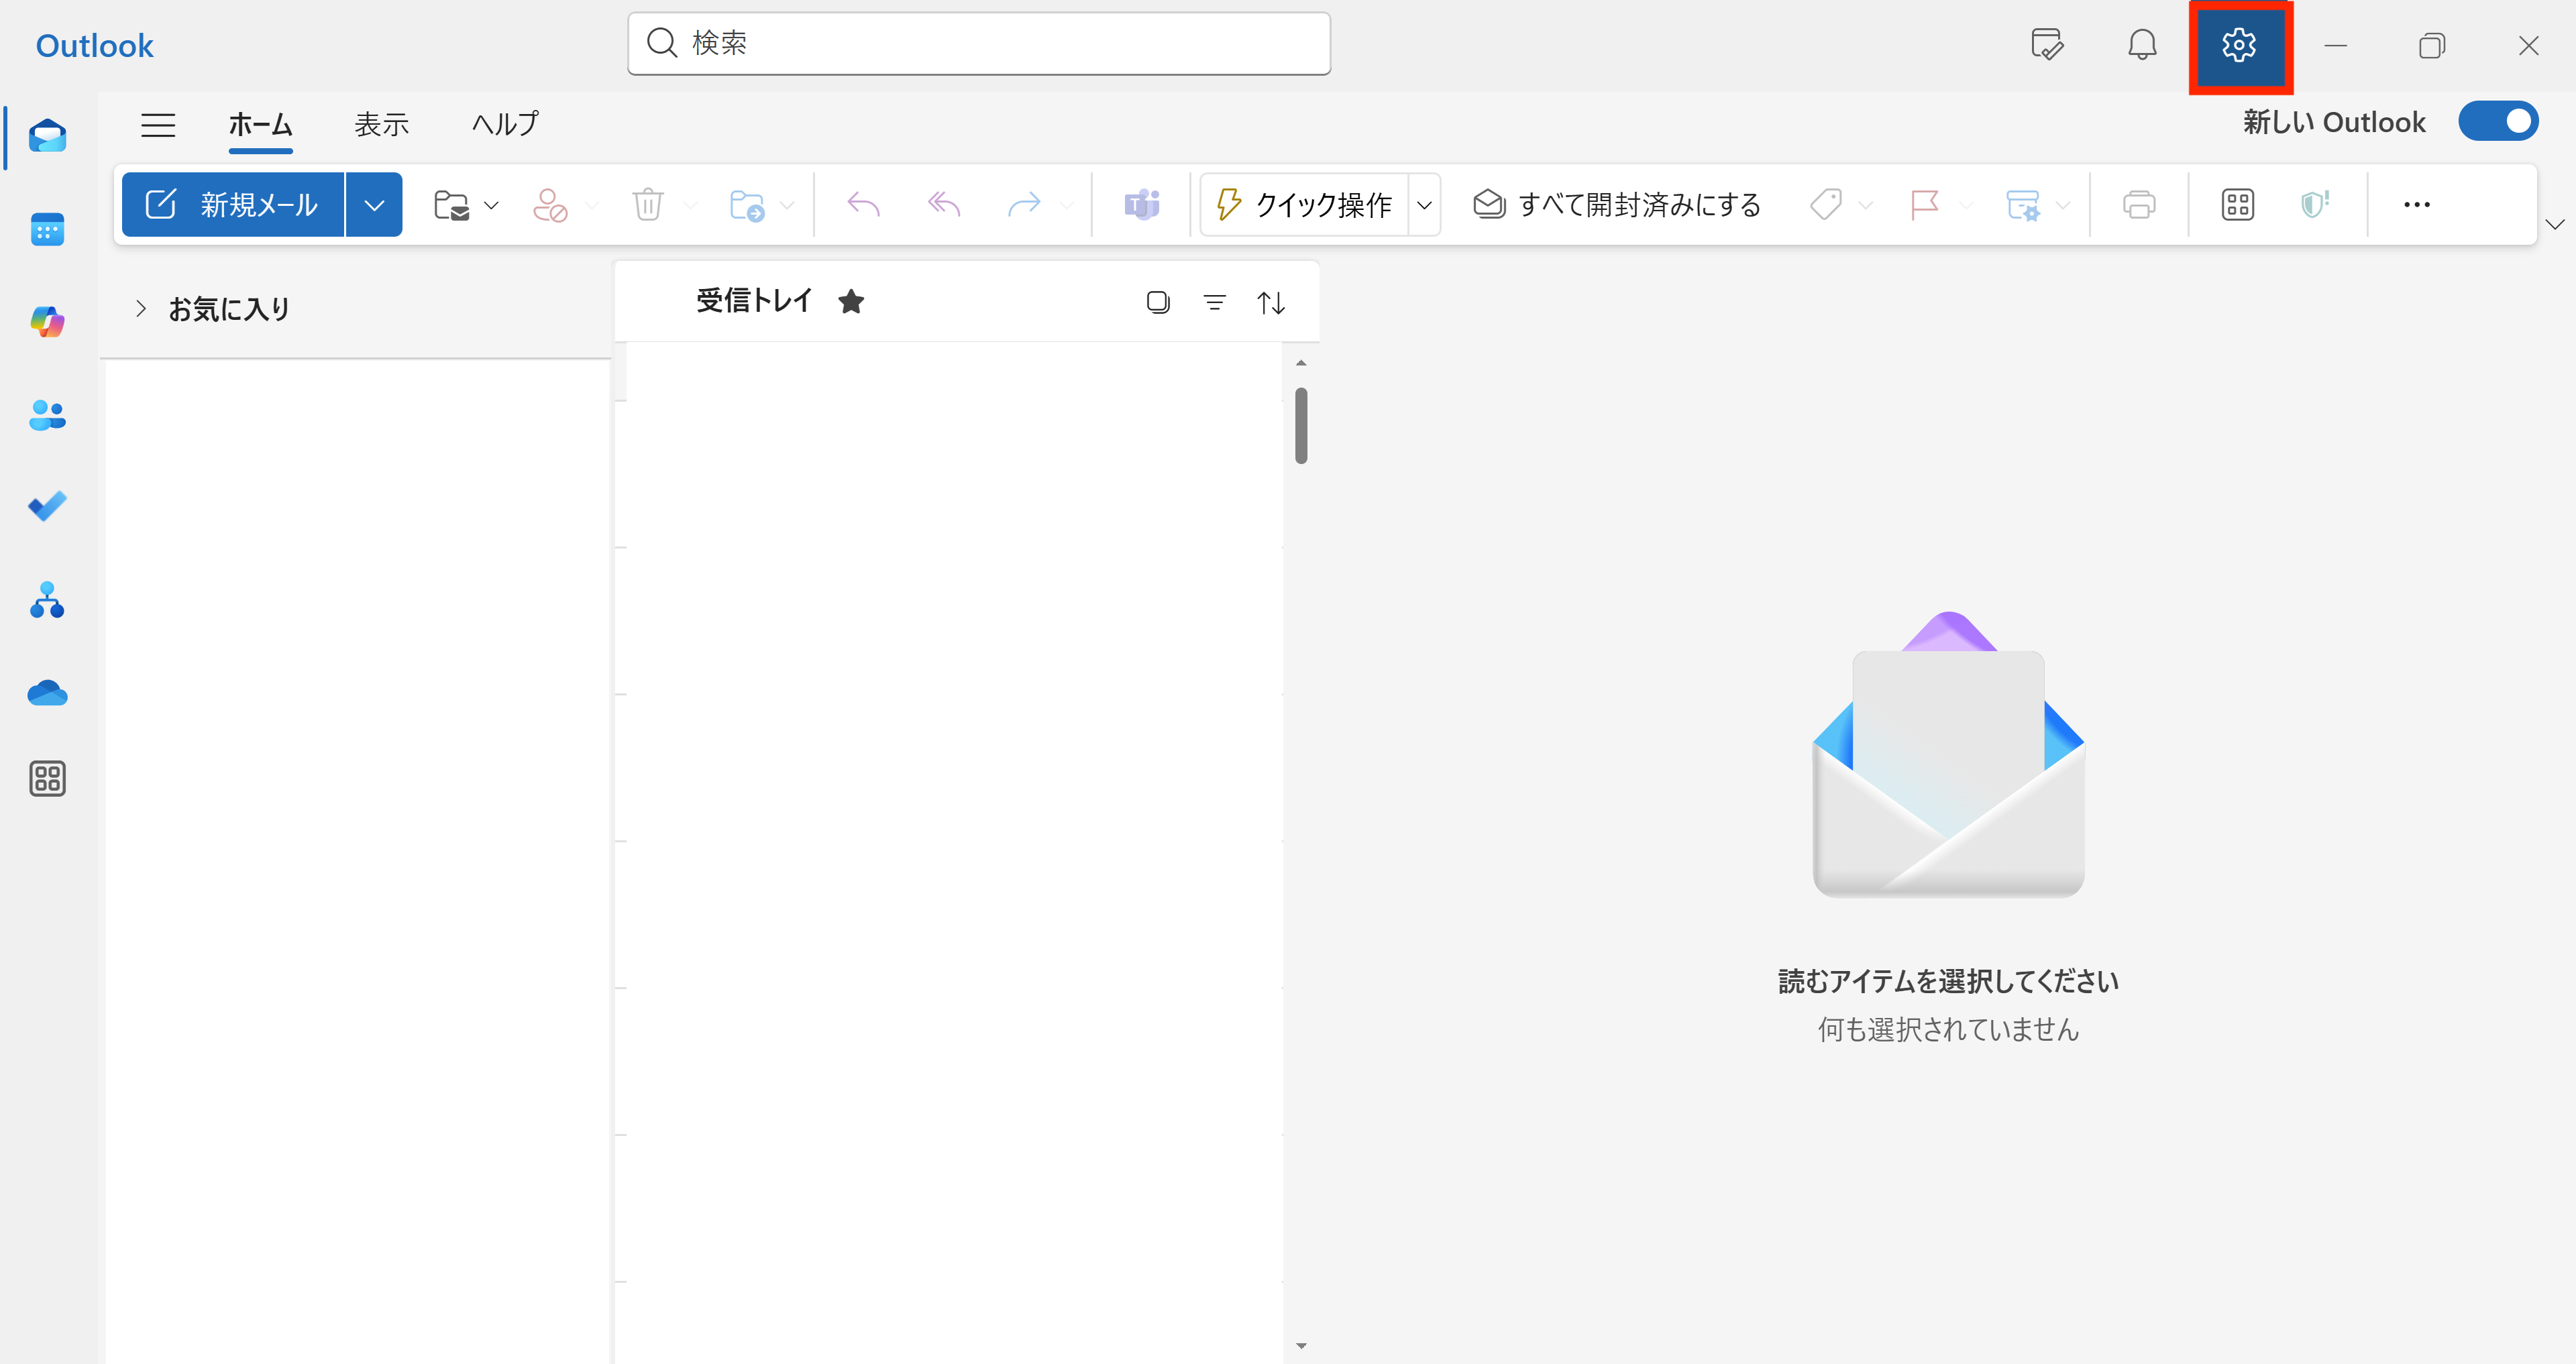This screenshot has height=1364, width=2576.
Task: Click the Categorize tag icon
Action: (1826, 205)
